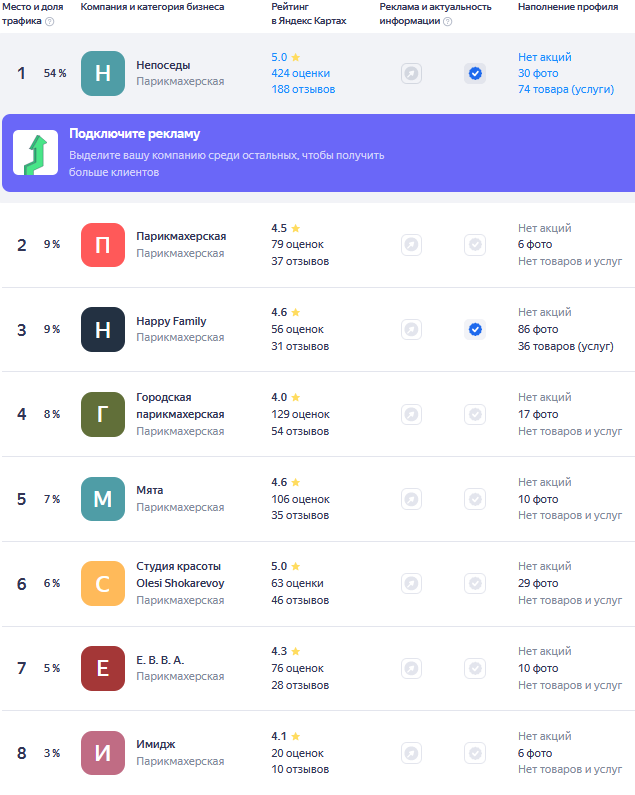
Task: Click the advertising icon in E. B. B. A. row
Action: (411, 668)
